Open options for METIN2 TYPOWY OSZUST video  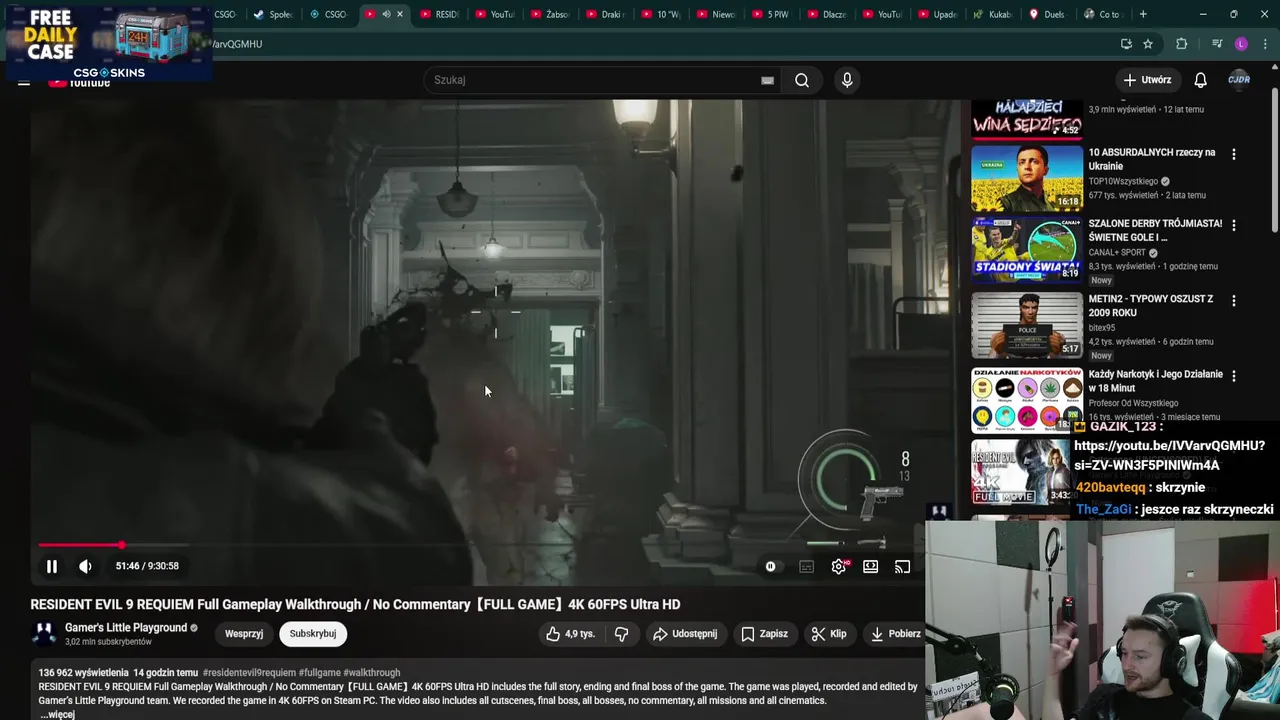tap(1233, 301)
